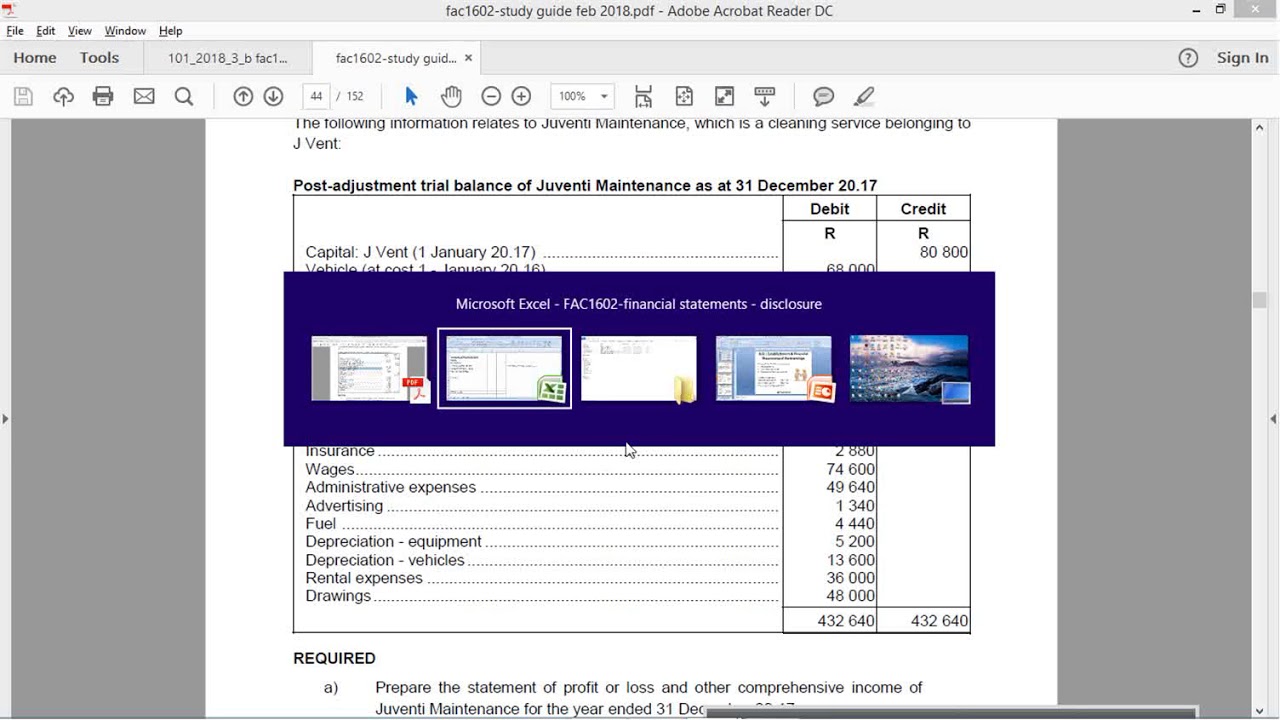Click the vertical scrollbar up arrow
Image resolution: width=1280 pixels, height=720 pixels.
point(1260,128)
